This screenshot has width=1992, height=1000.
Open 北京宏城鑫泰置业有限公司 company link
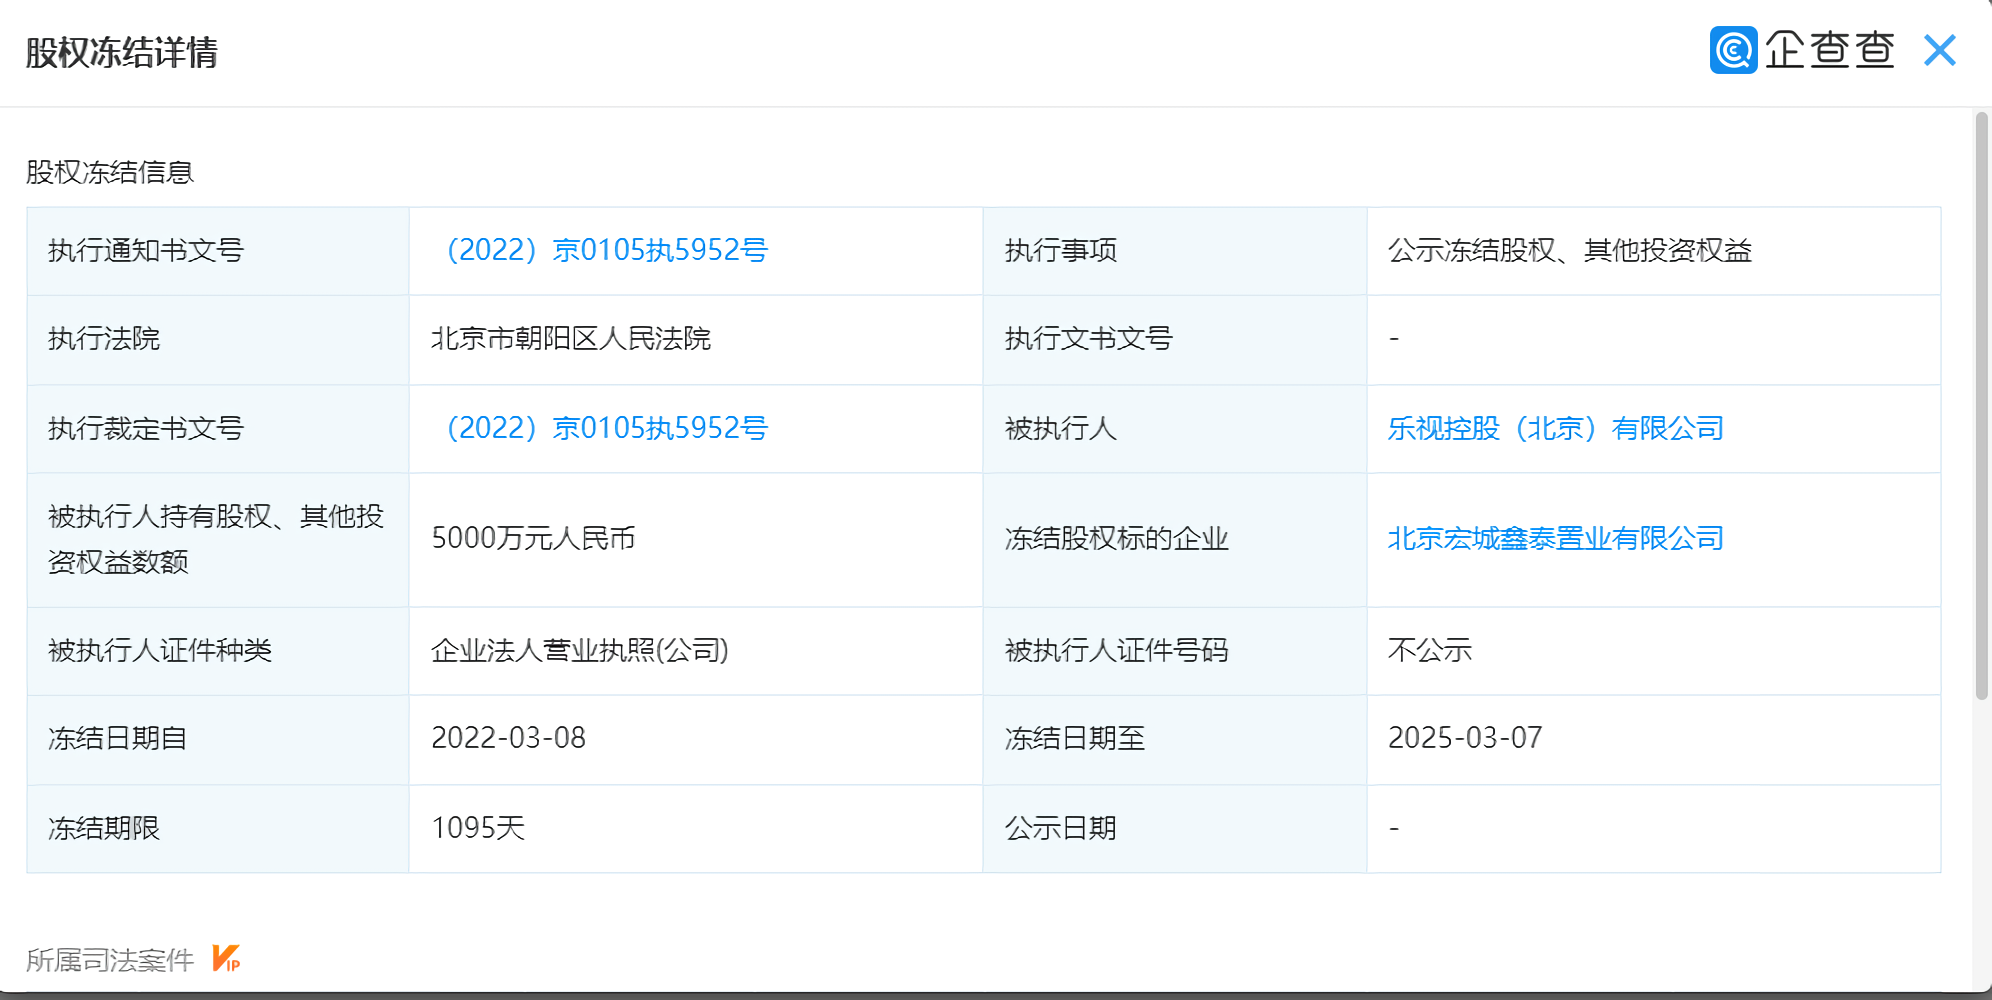[x=1556, y=538]
